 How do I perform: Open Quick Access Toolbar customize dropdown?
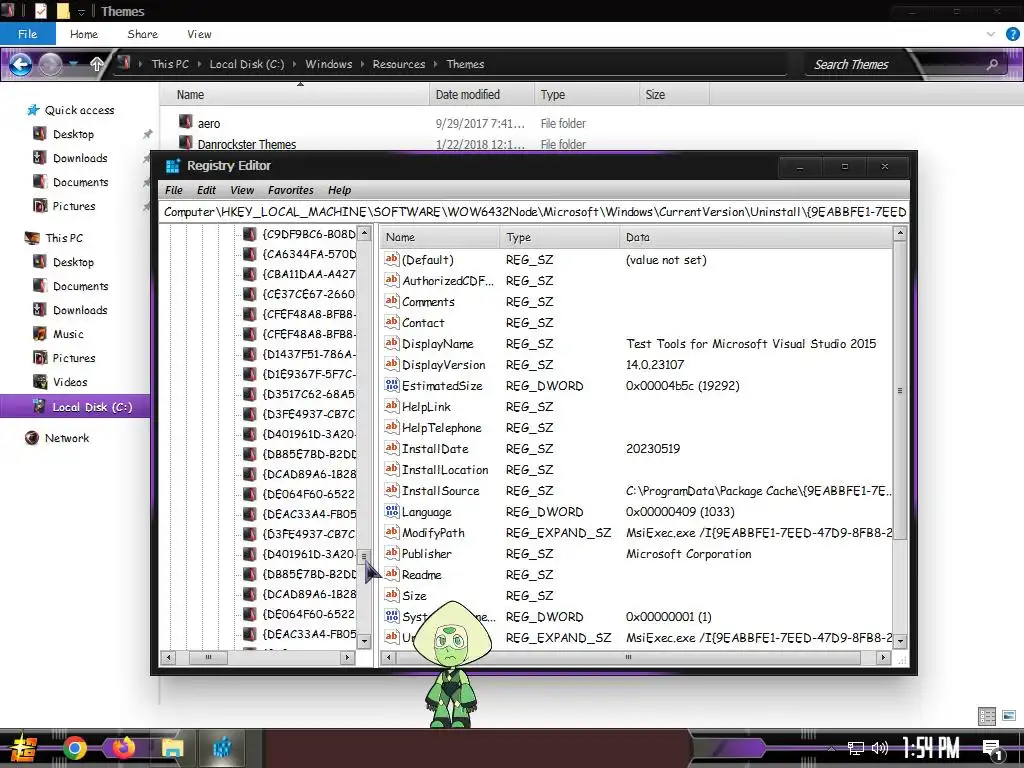pos(82,11)
